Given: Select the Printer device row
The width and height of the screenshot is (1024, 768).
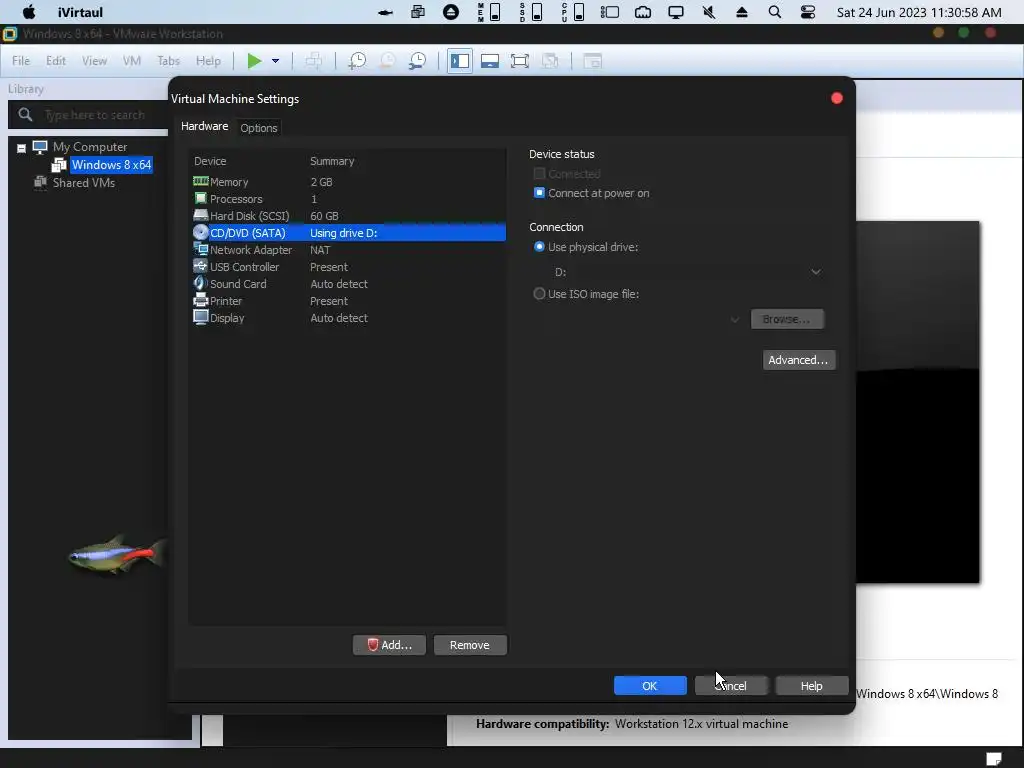Looking at the screenshot, I should 349,301.
